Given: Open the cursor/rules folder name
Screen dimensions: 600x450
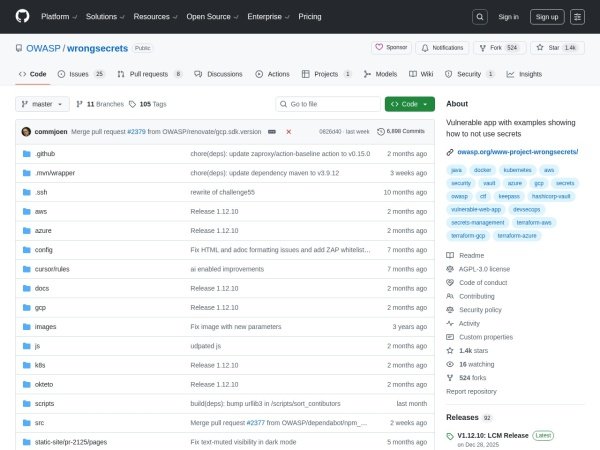Looking at the screenshot, I should click(x=52, y=269).
